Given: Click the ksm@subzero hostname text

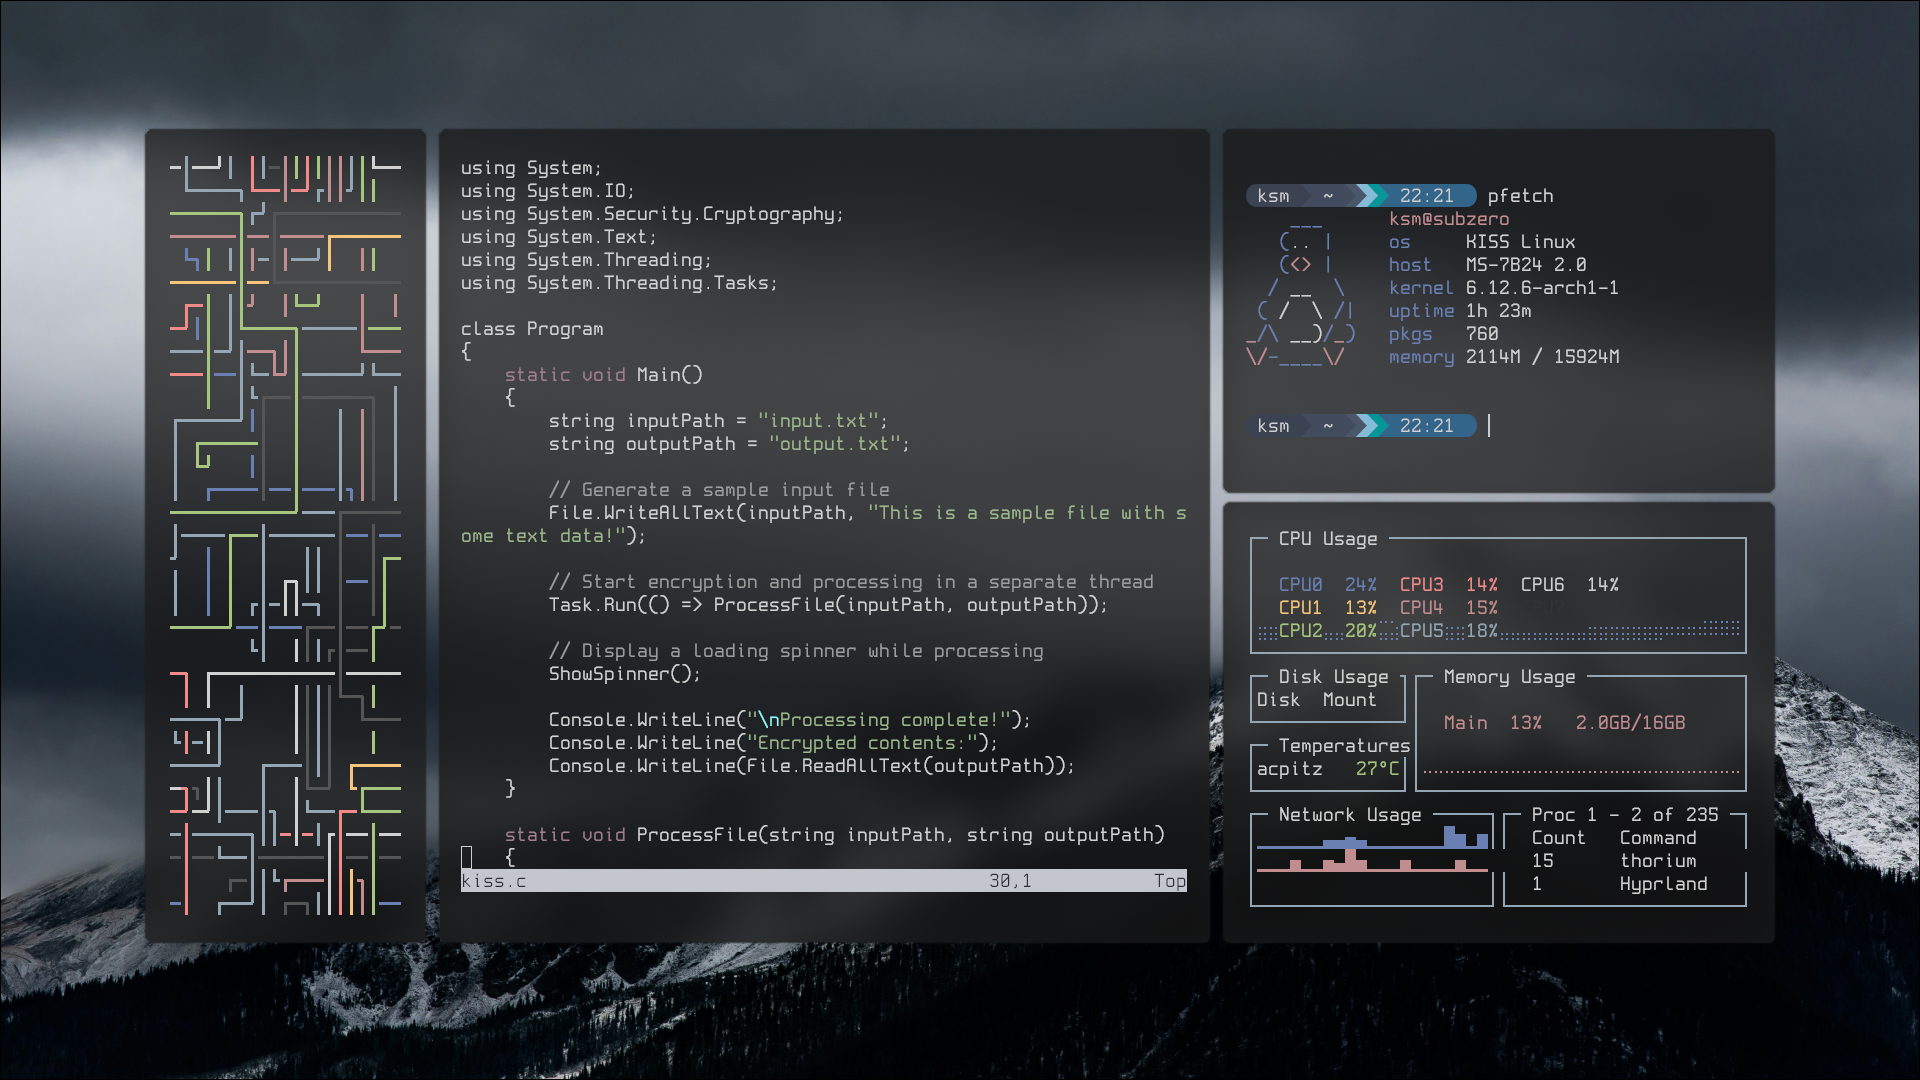Looking at the screenshot, I should click(1449, 219).
